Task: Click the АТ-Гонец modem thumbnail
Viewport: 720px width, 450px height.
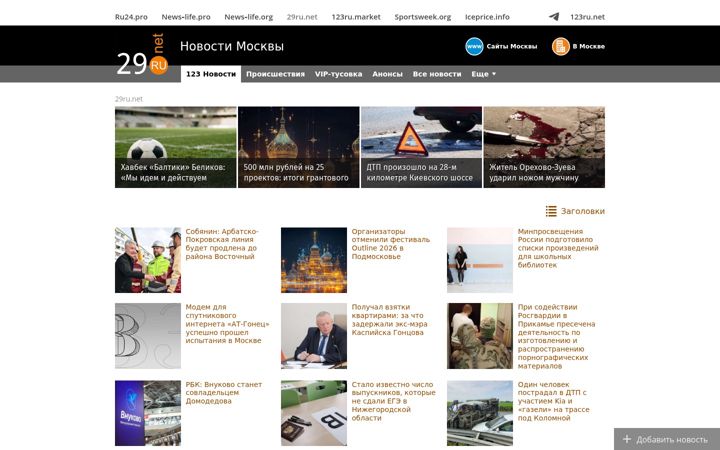Action: click(148, 336)
